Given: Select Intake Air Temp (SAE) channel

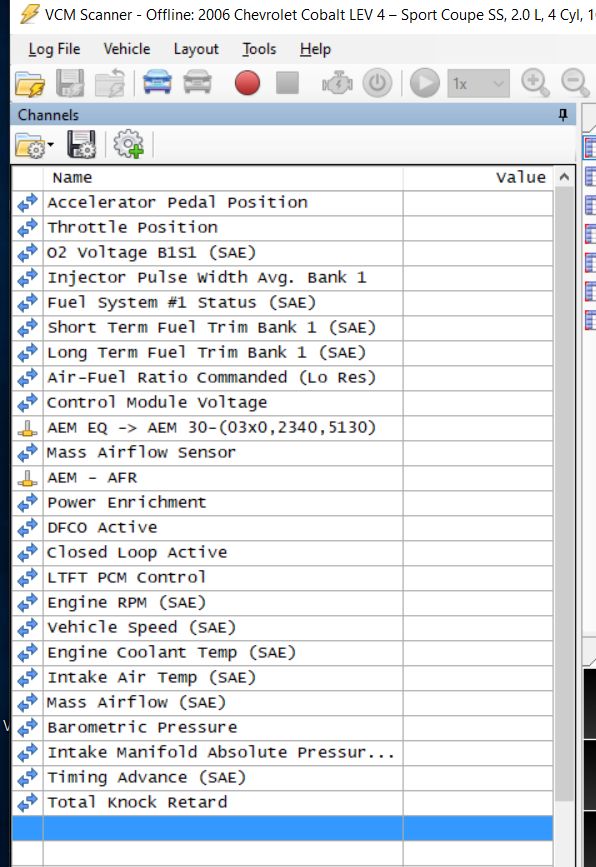Looking at the screenshot, I should (283, 677).
